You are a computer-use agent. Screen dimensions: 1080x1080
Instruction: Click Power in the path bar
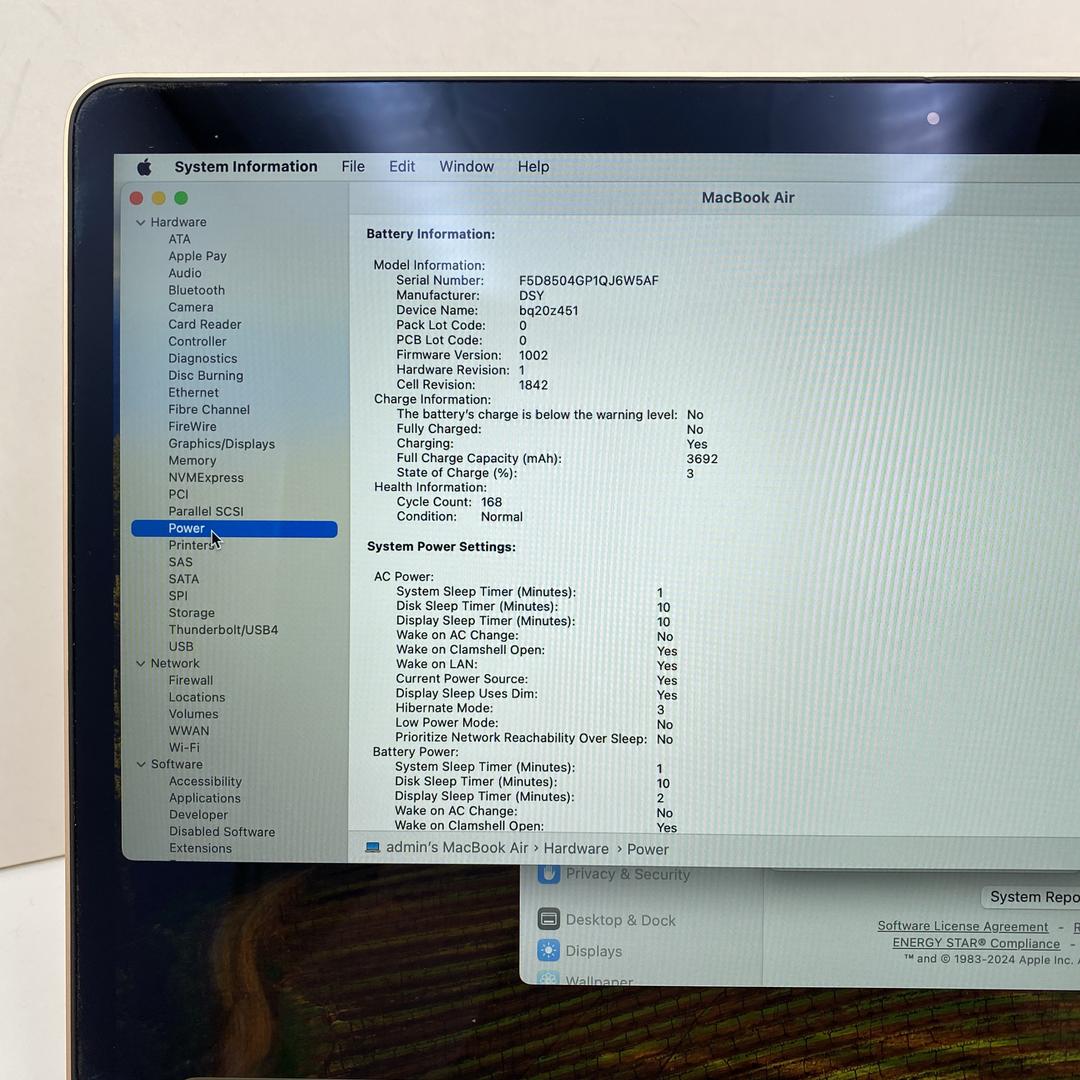click(647, 849)
